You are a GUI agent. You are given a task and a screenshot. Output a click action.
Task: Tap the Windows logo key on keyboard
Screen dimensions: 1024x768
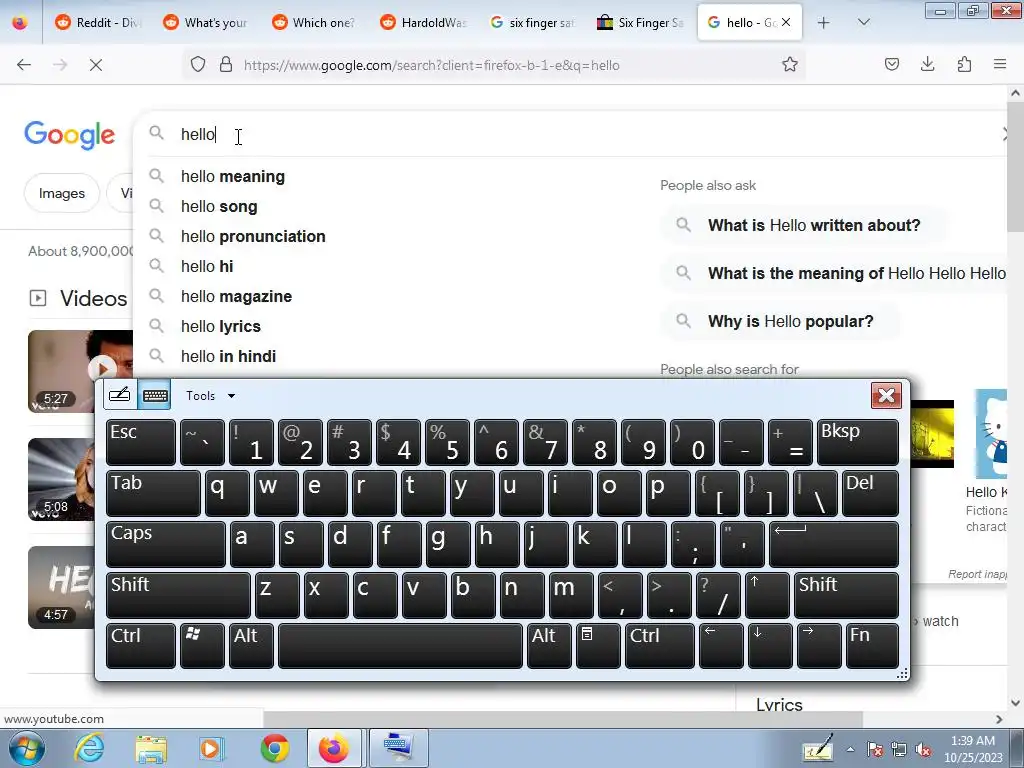(202, 646)
